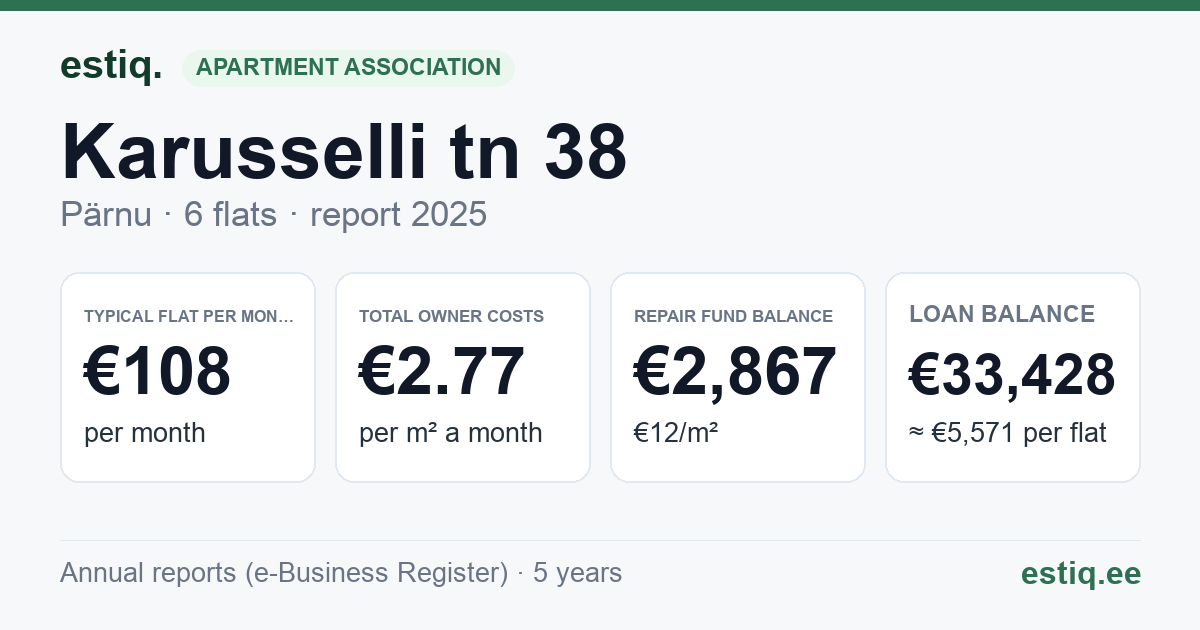Select the €108 value

(157, 371)
